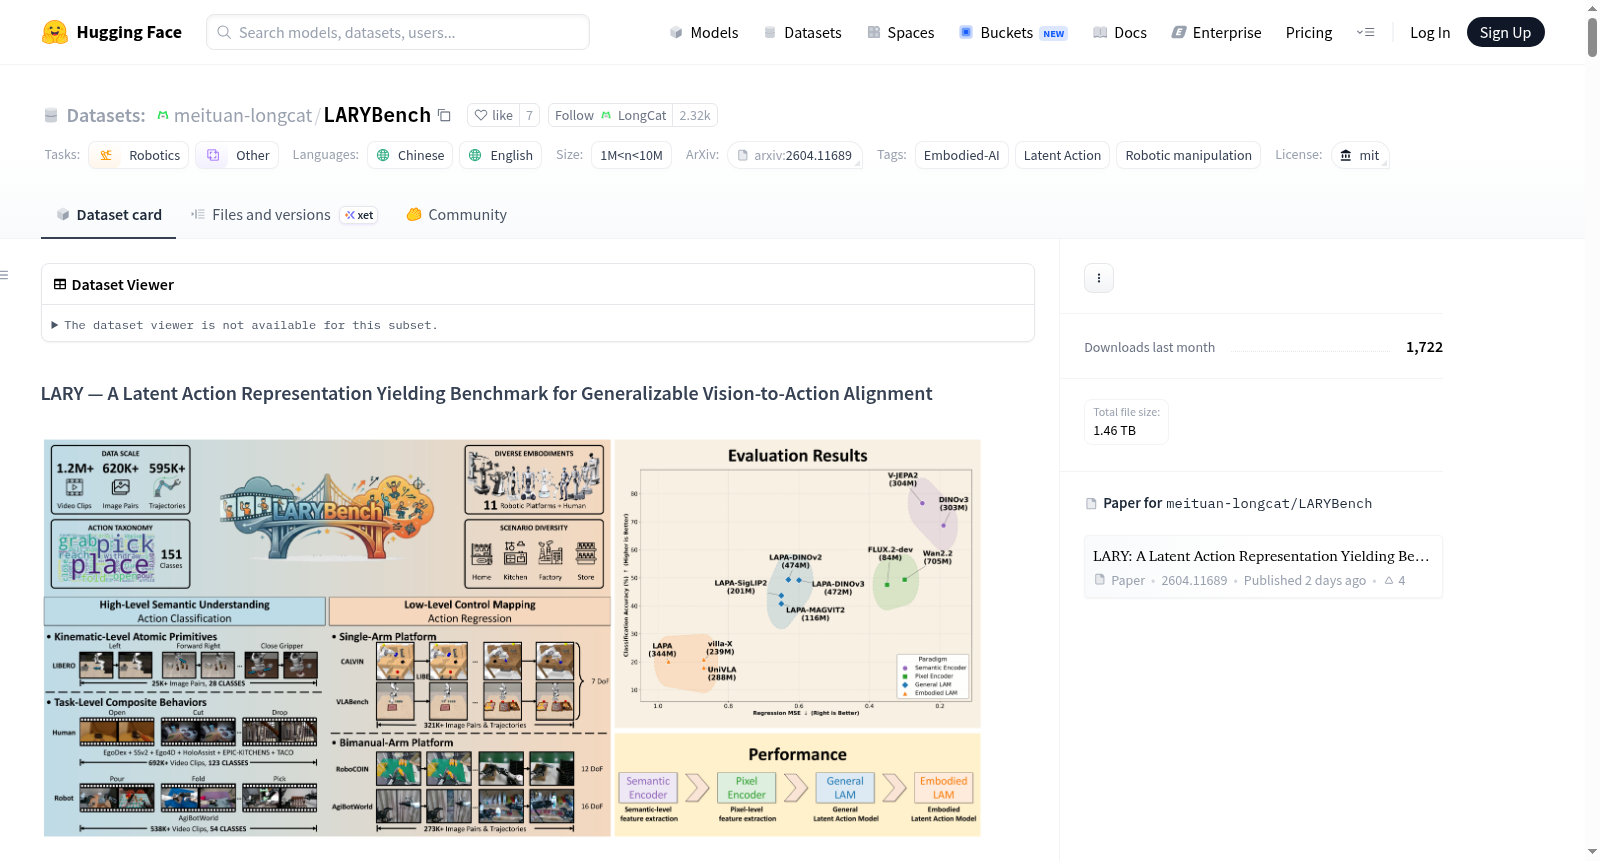
Task: Click the Sign Up button
Action: click(x=1505, y=32)
